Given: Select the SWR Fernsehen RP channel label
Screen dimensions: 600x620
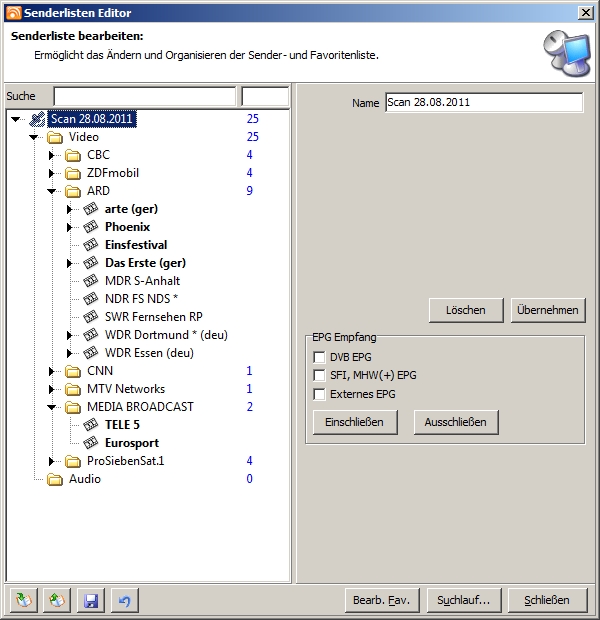Looking at the screenshot, I should pyautogui.click(x=154, y=317).
